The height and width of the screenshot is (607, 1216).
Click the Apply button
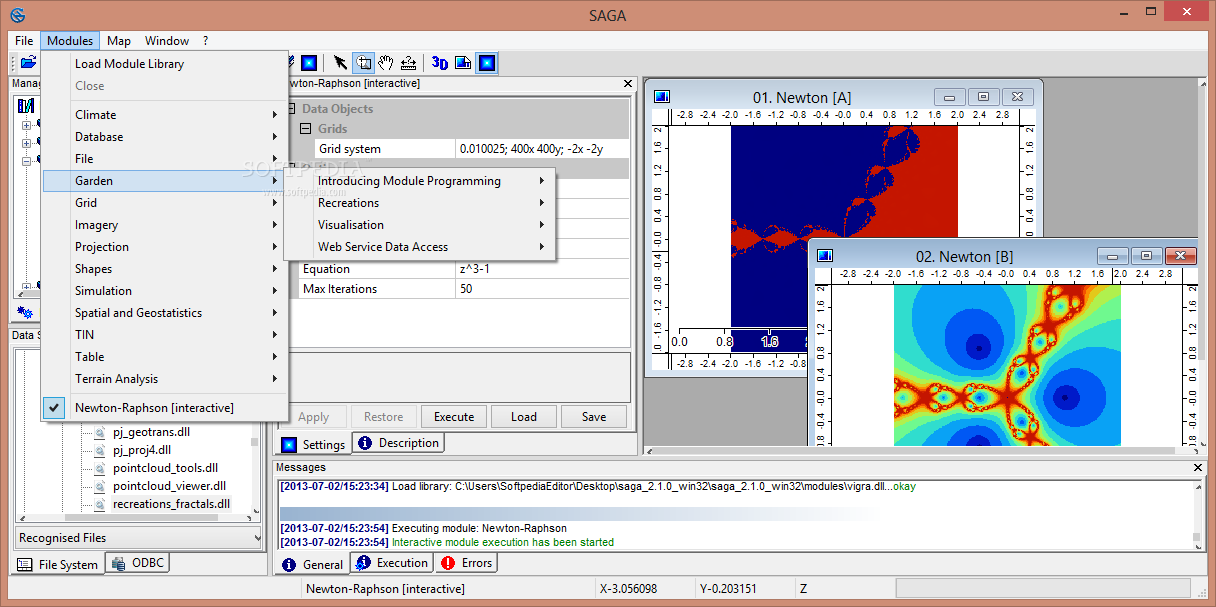[314, 417]
